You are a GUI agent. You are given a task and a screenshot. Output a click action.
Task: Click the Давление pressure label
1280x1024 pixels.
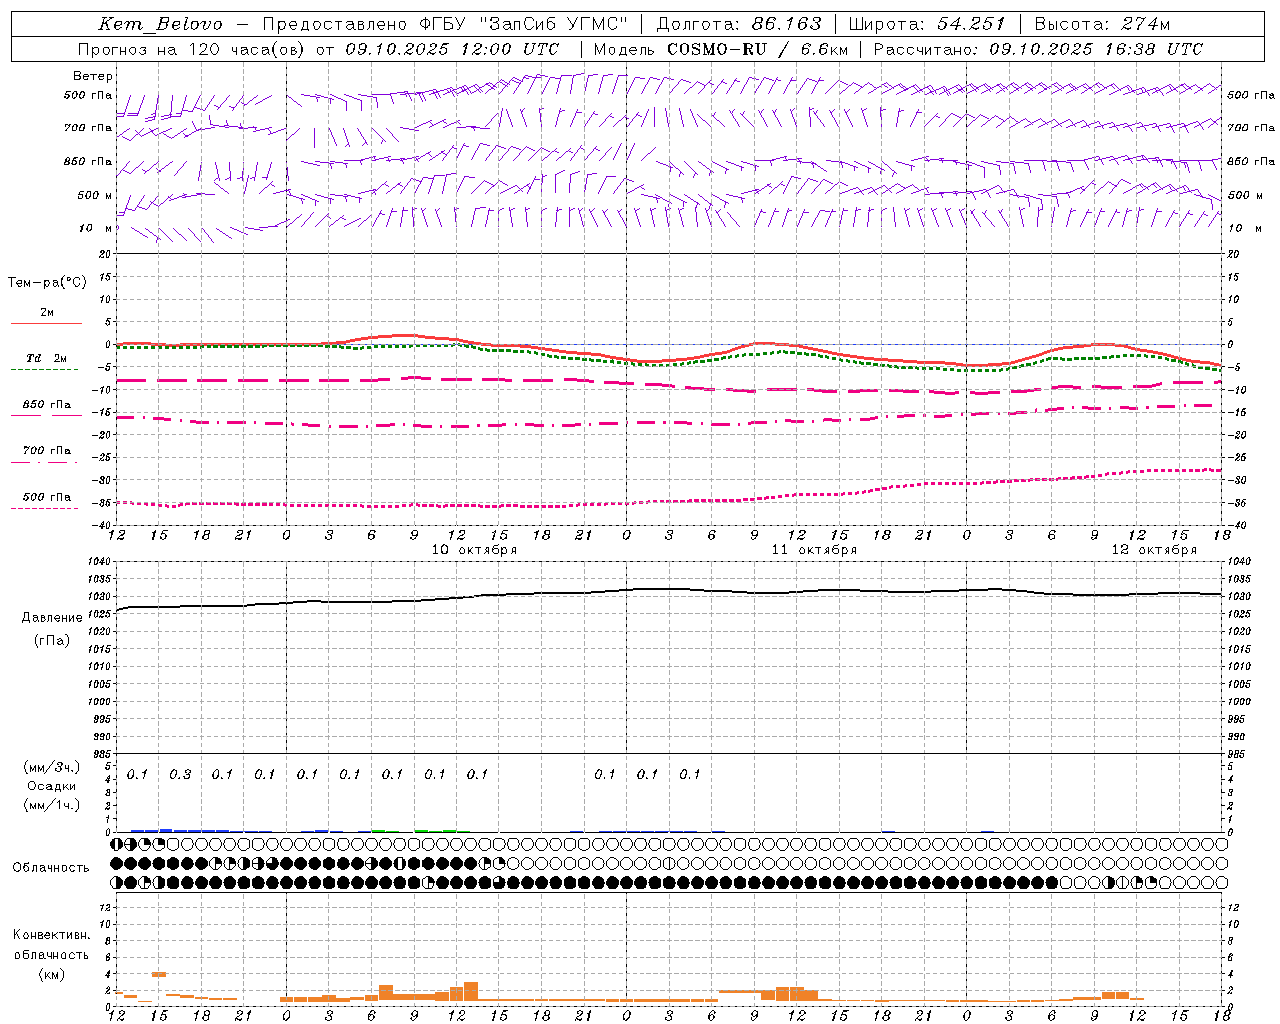[x=52, y=618]
